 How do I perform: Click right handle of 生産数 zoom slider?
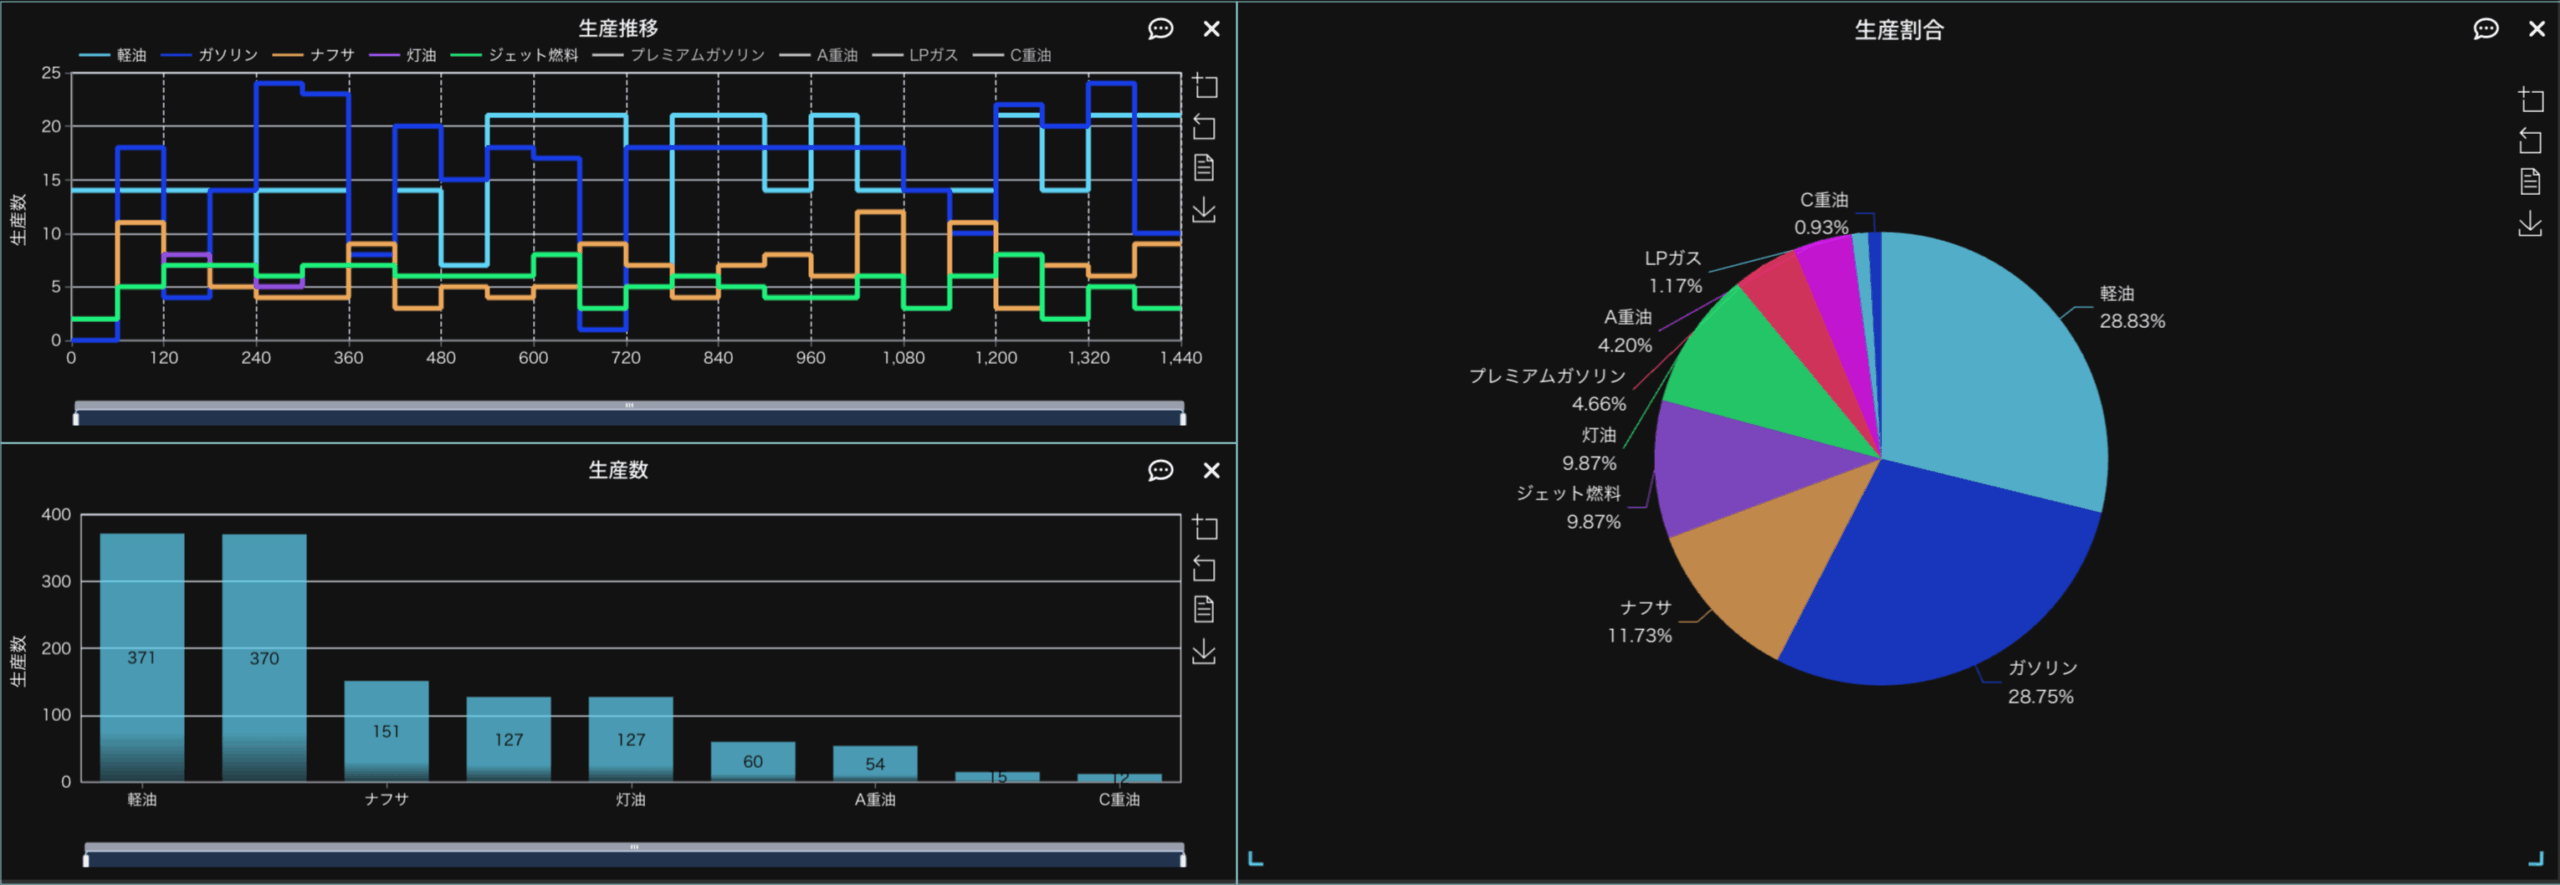pyautogui.click(x=1183, y=859)
